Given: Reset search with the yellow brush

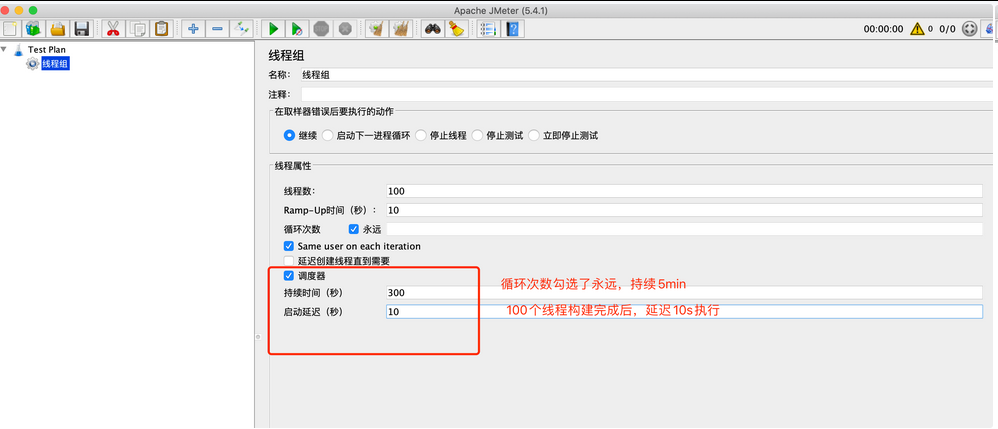Looking at the screenshot, I should pos(456,29).
